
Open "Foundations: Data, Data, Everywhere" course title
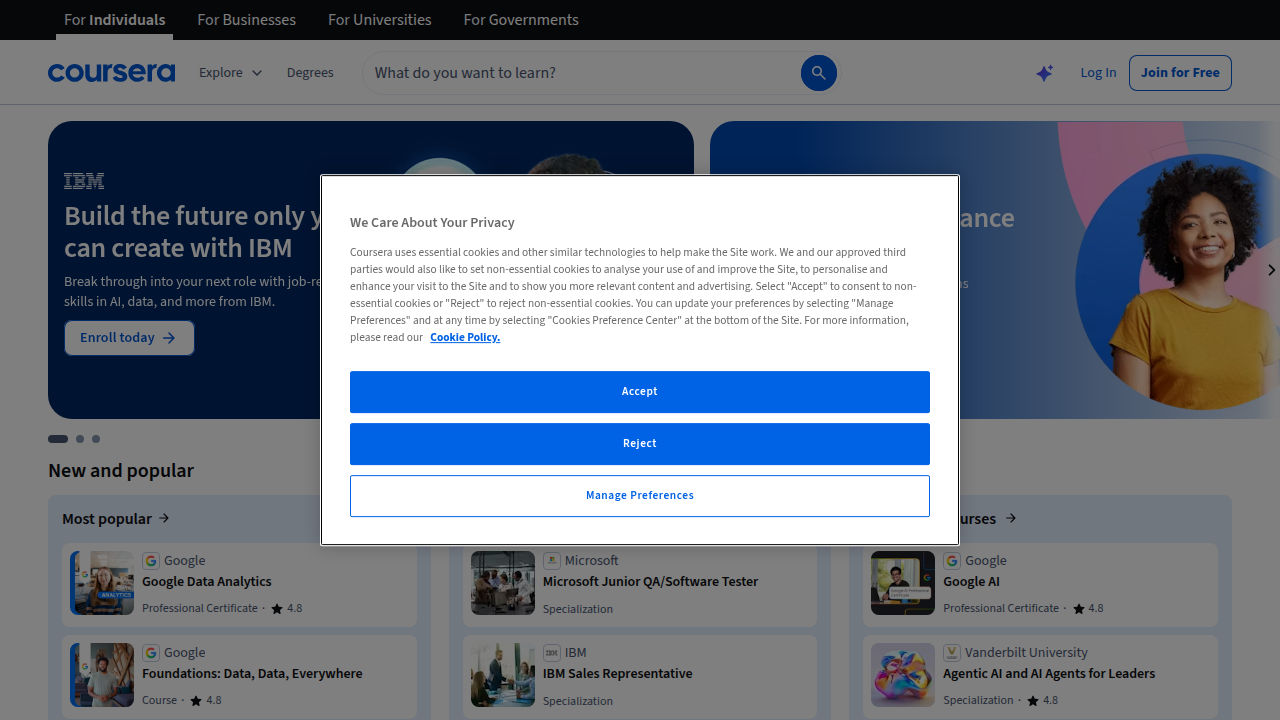coord(252,674)
